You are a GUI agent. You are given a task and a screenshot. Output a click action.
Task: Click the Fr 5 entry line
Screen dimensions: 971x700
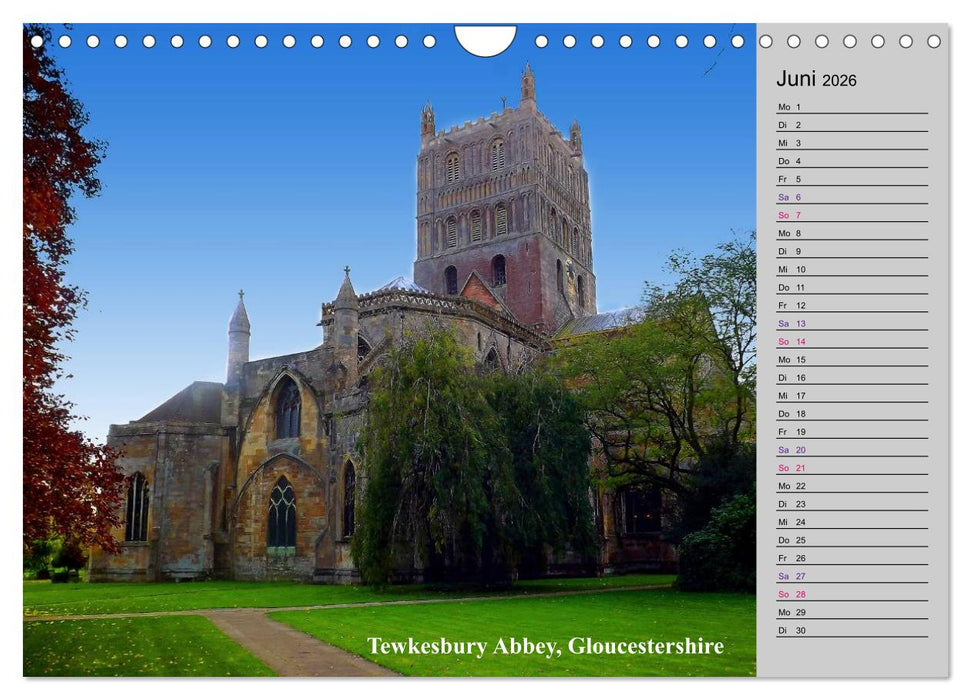pos(852,179)
